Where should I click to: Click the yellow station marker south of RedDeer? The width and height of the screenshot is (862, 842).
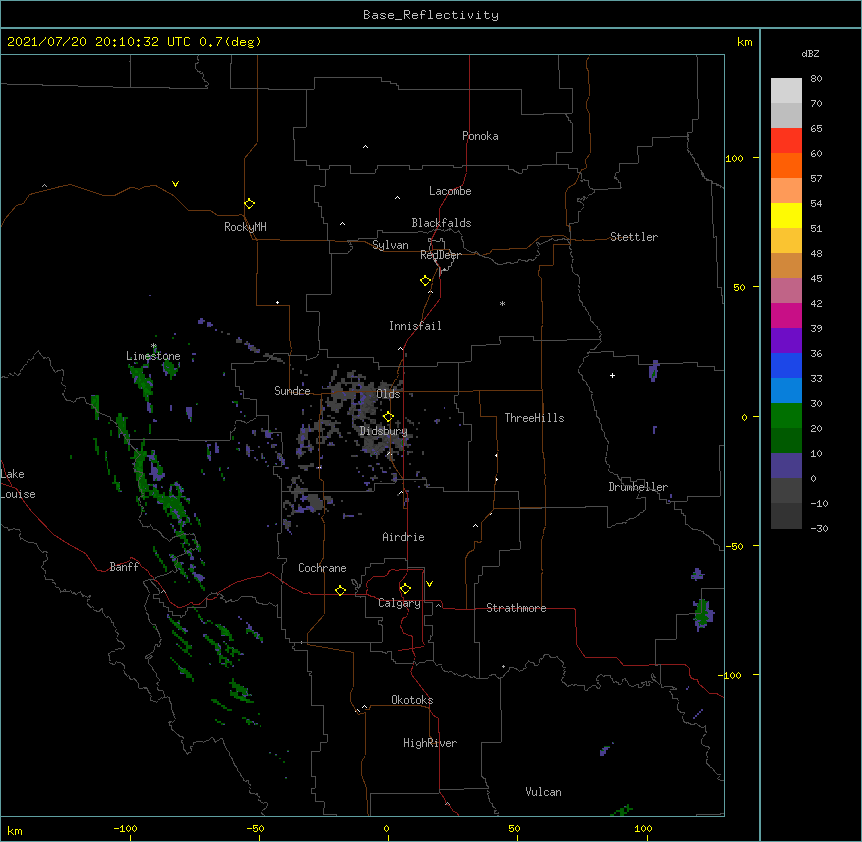pyautogui.click(x=425, y=281)
